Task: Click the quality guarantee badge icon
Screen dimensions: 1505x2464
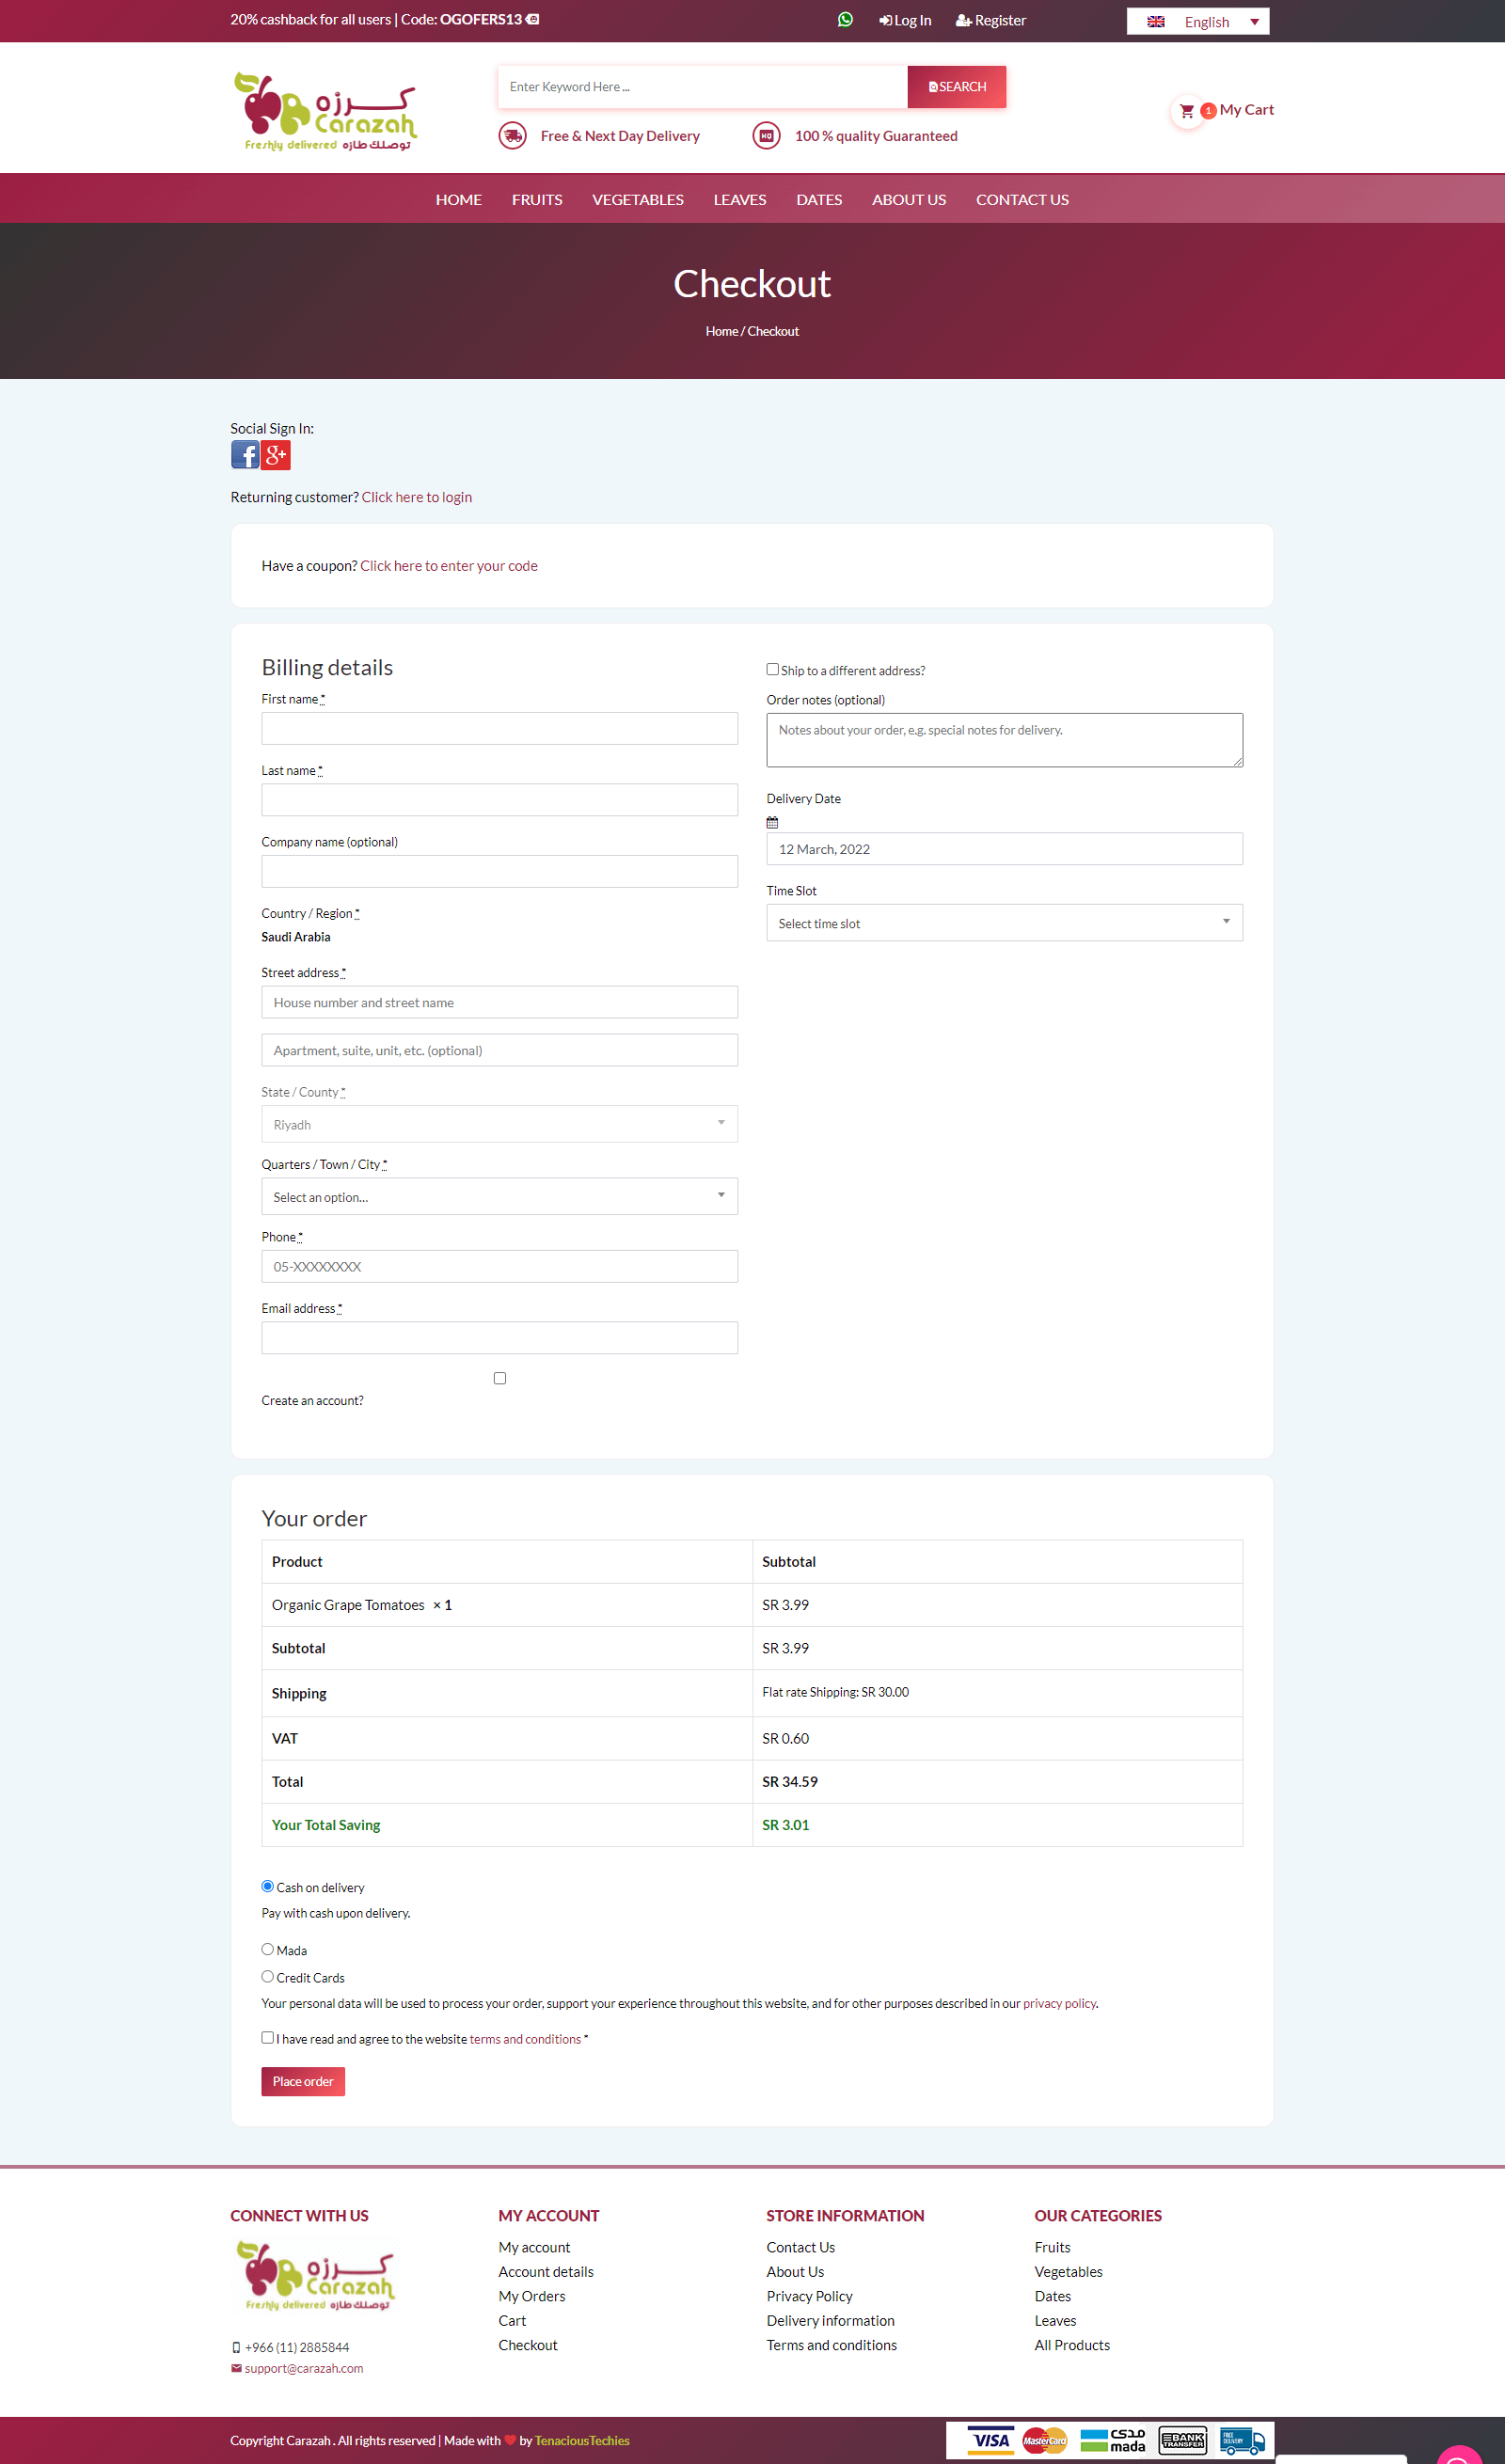Action: click(766, 136)
